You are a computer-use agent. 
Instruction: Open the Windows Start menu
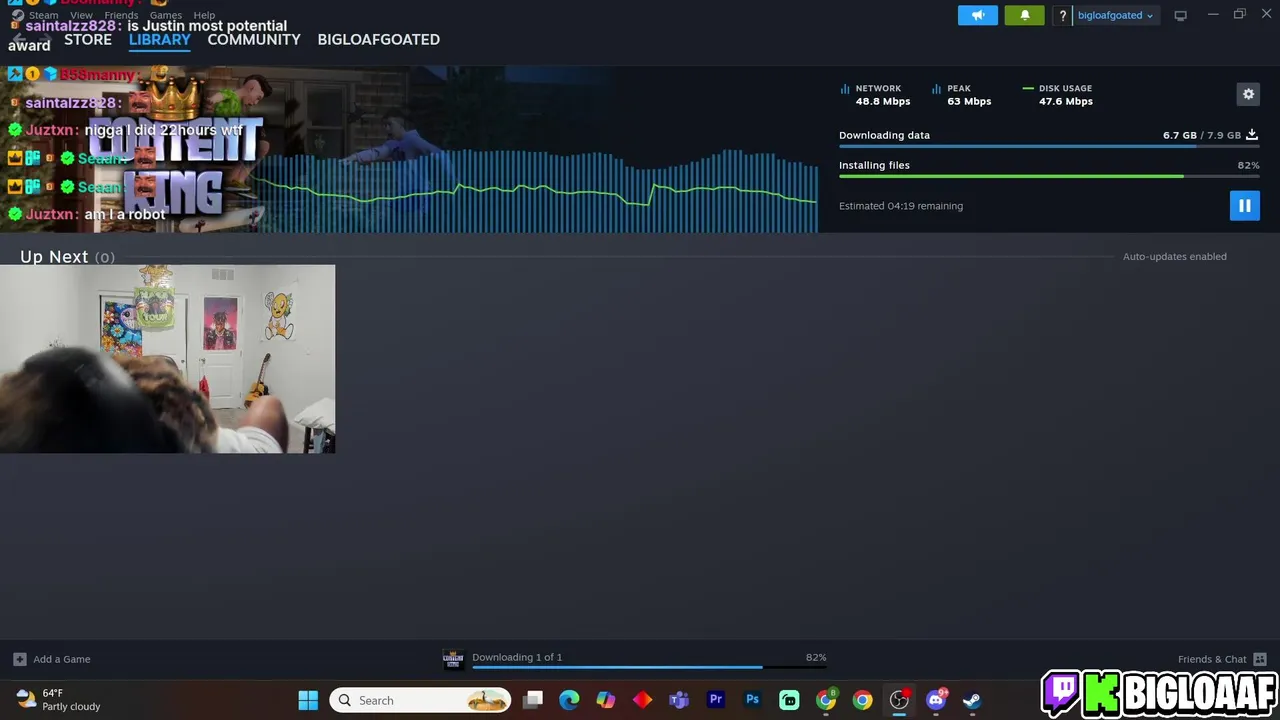pyautogui.click(x=308, y=700)
